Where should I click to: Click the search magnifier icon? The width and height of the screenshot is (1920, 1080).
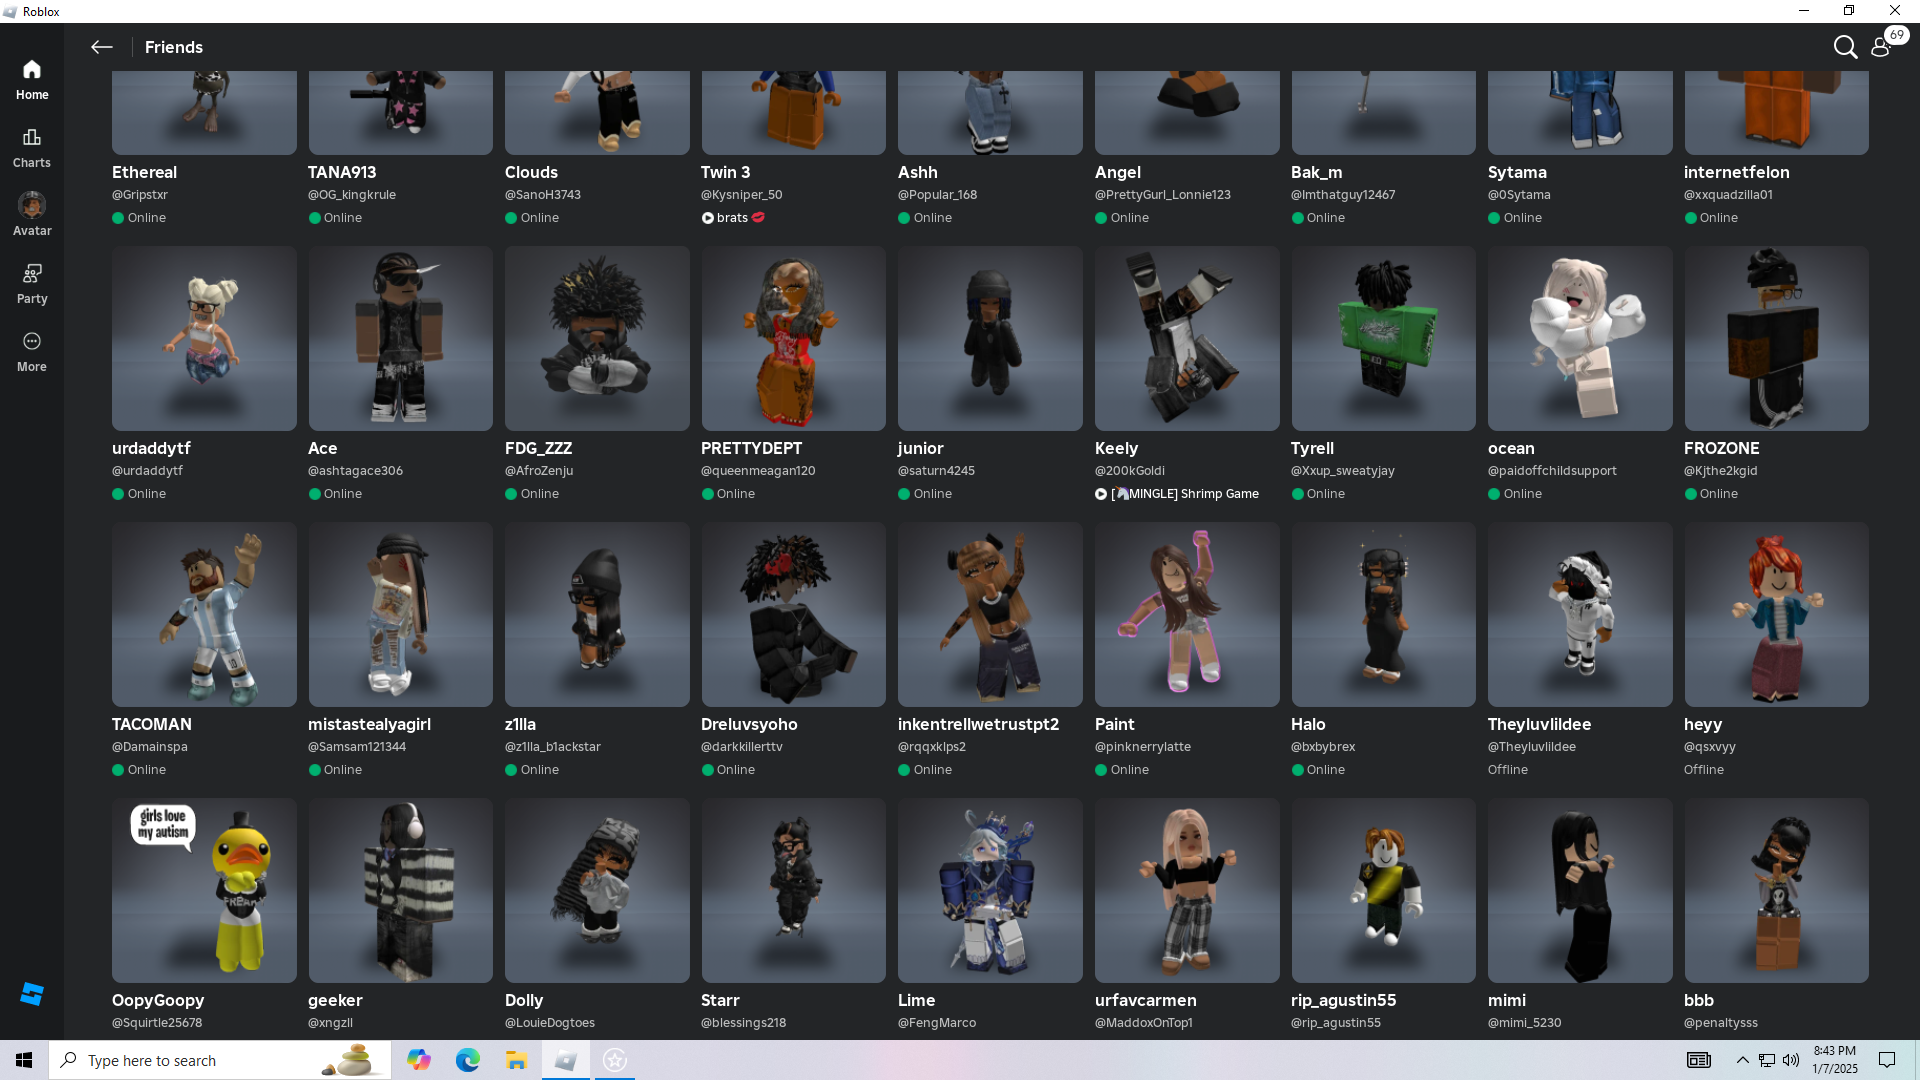pyautogui.click(x=1845, y=47)
